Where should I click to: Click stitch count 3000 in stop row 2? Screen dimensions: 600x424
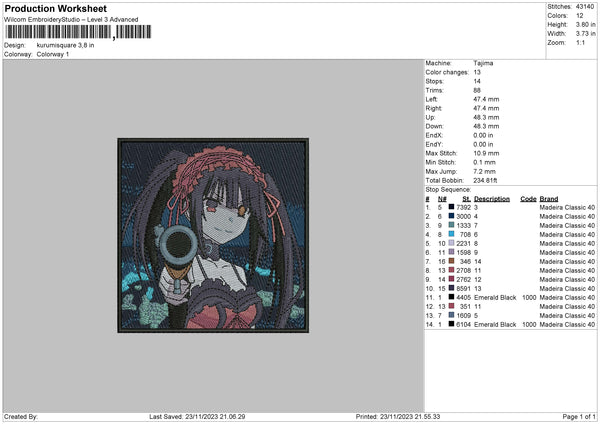click(x=463, y=216)
